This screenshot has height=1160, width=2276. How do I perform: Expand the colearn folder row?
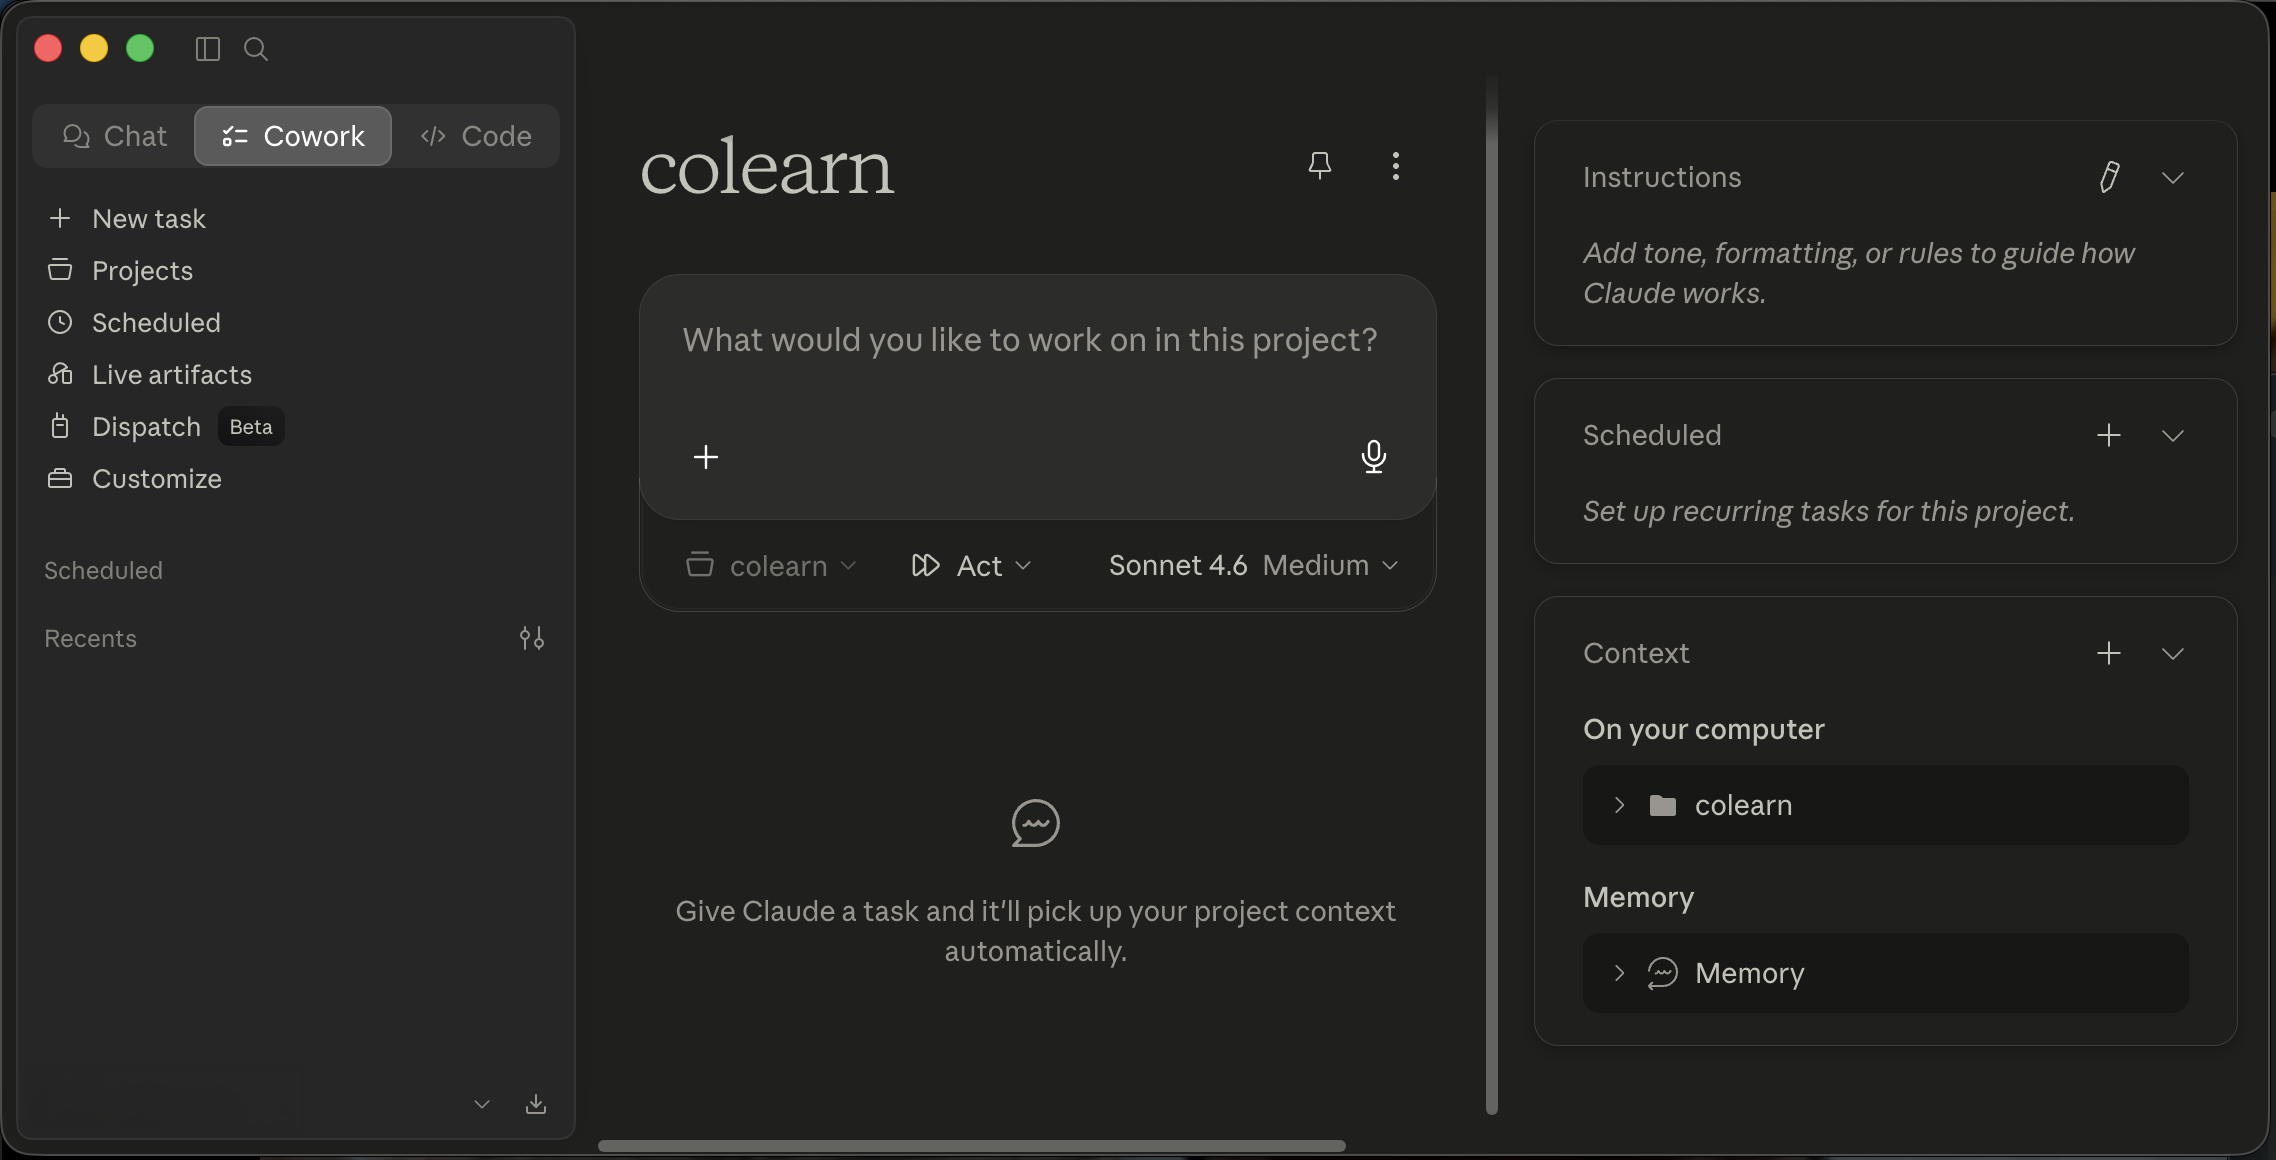click(x=1886, y=805)
